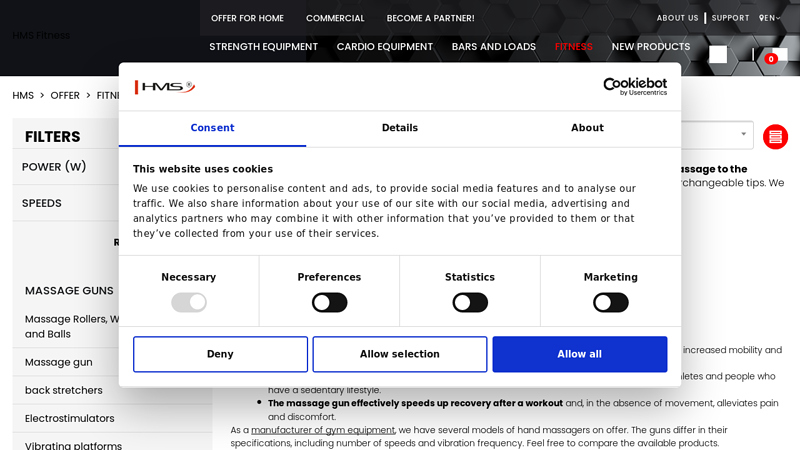The height and width of the screenshot is (450, 800).
Task: Open the shopping cart with 0 badge
Action: pos(776,55)
